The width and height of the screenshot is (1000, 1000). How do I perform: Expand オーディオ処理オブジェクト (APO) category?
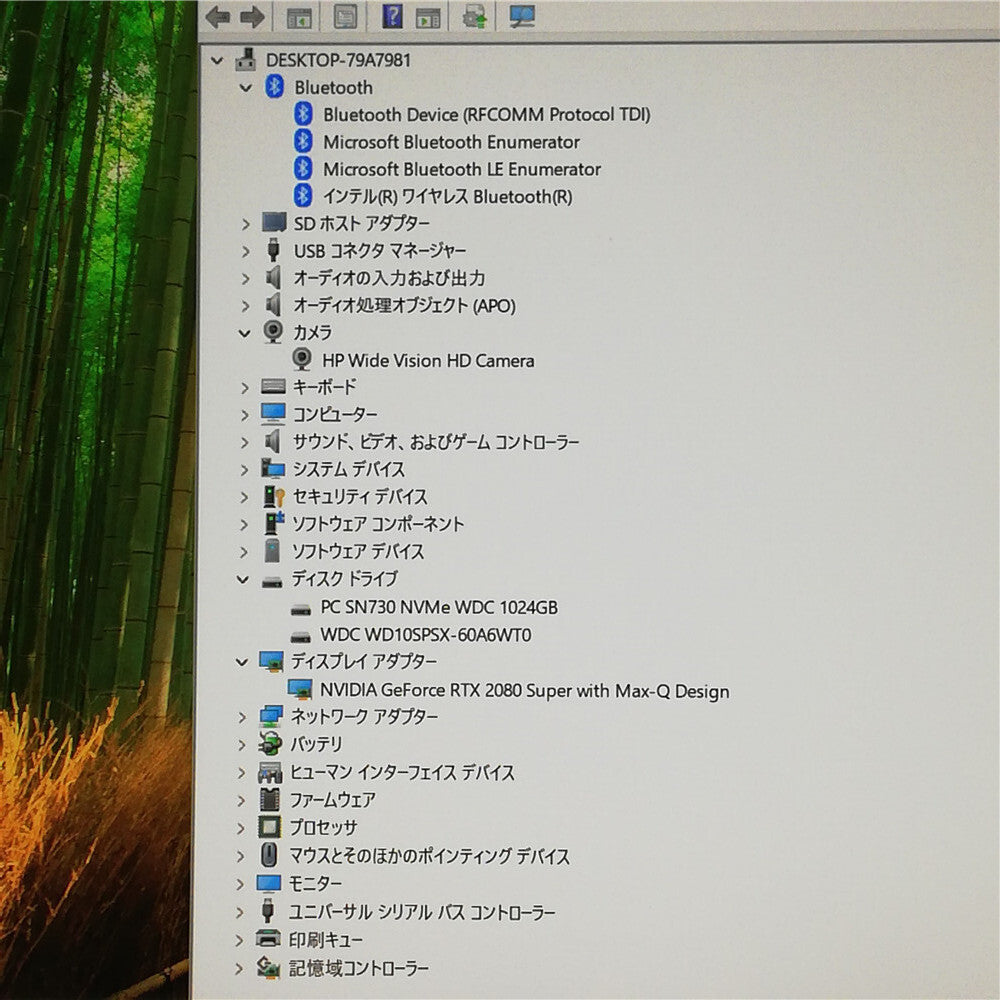click(246, 306)
